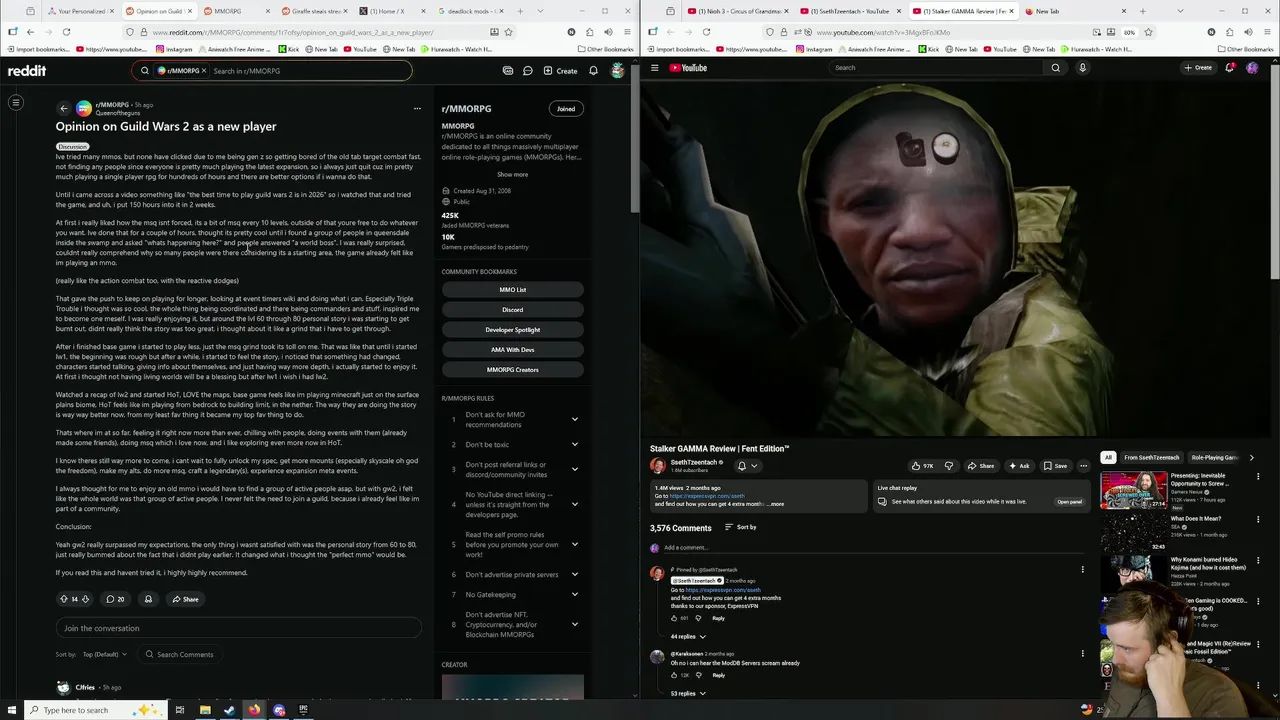Click Show more in r/MMORPG description
The image size is (1280, 720).
tap(513, 175)
